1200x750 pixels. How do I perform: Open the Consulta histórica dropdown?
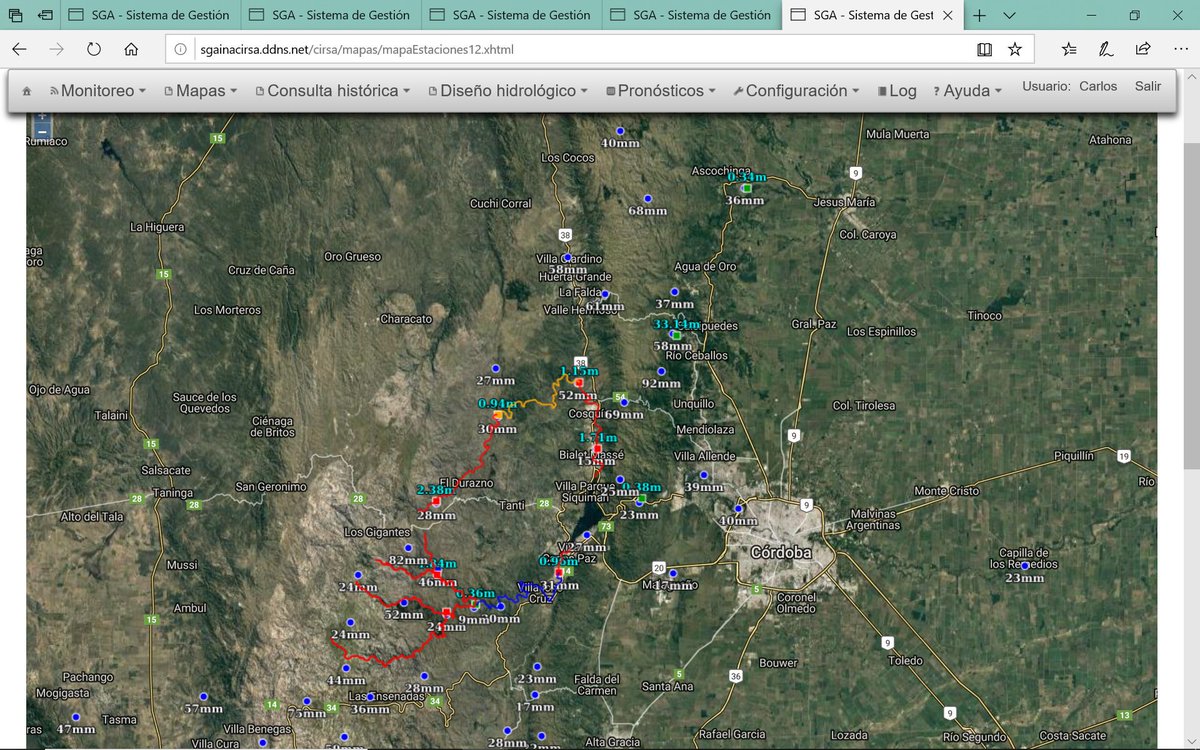pyautogui.click(x=333, y=91)
